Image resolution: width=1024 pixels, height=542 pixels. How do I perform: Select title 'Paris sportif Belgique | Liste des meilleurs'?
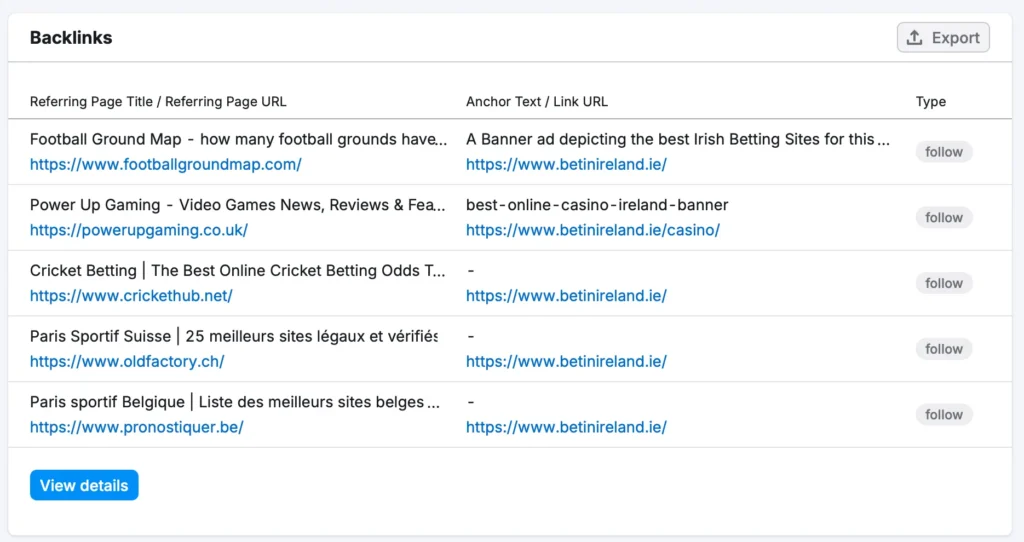tap(235, 402)
